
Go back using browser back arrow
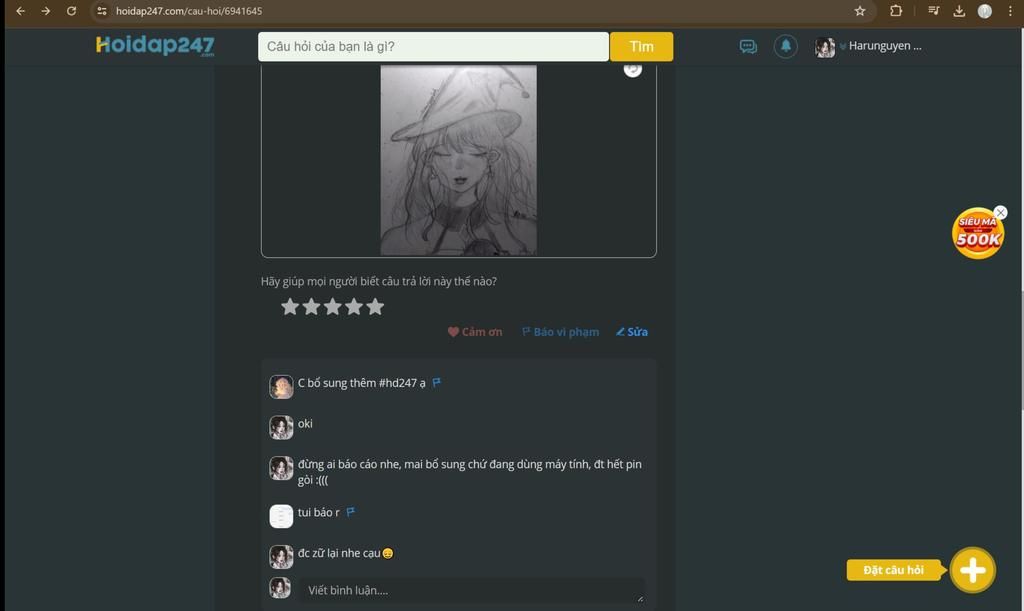tap(20, 11)
